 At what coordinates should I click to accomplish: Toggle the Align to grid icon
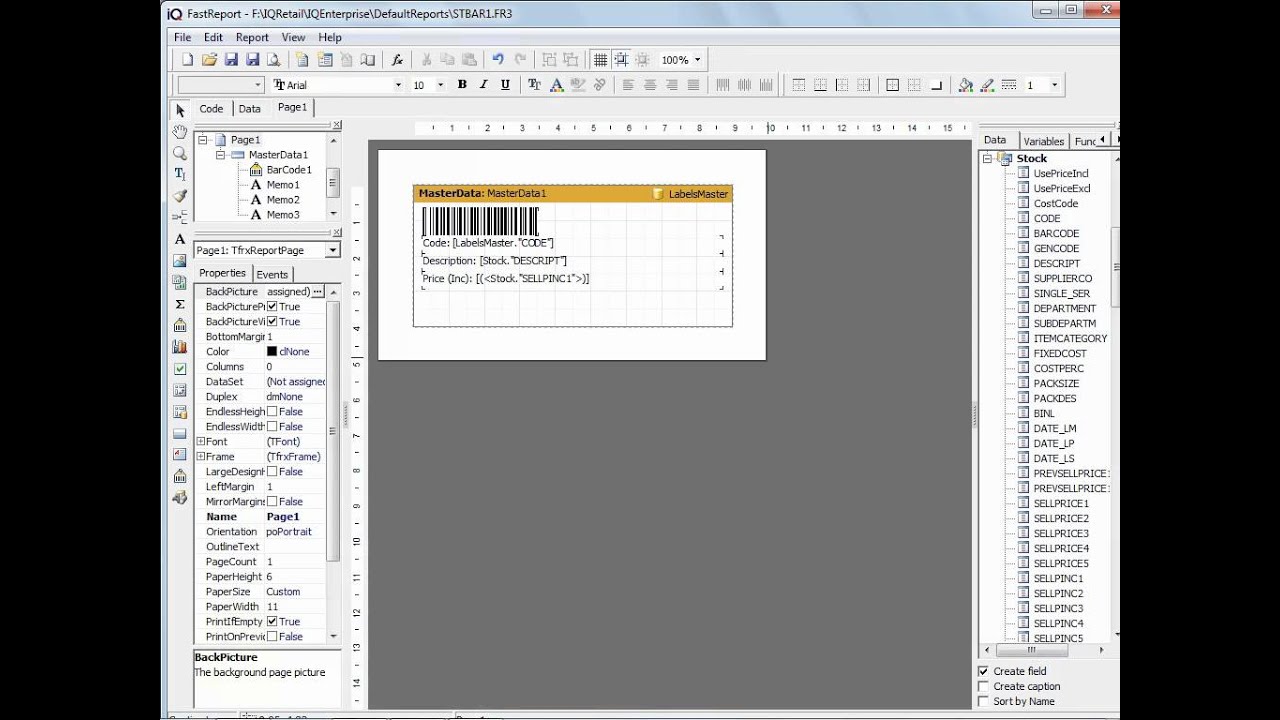[621, 60]
